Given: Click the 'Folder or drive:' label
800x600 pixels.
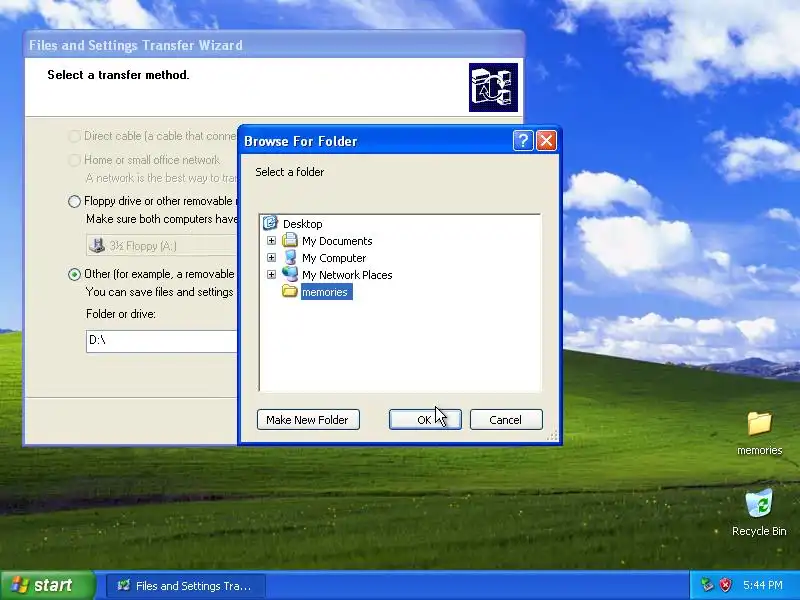Looking at the screenshot, I should coord(121,314).
